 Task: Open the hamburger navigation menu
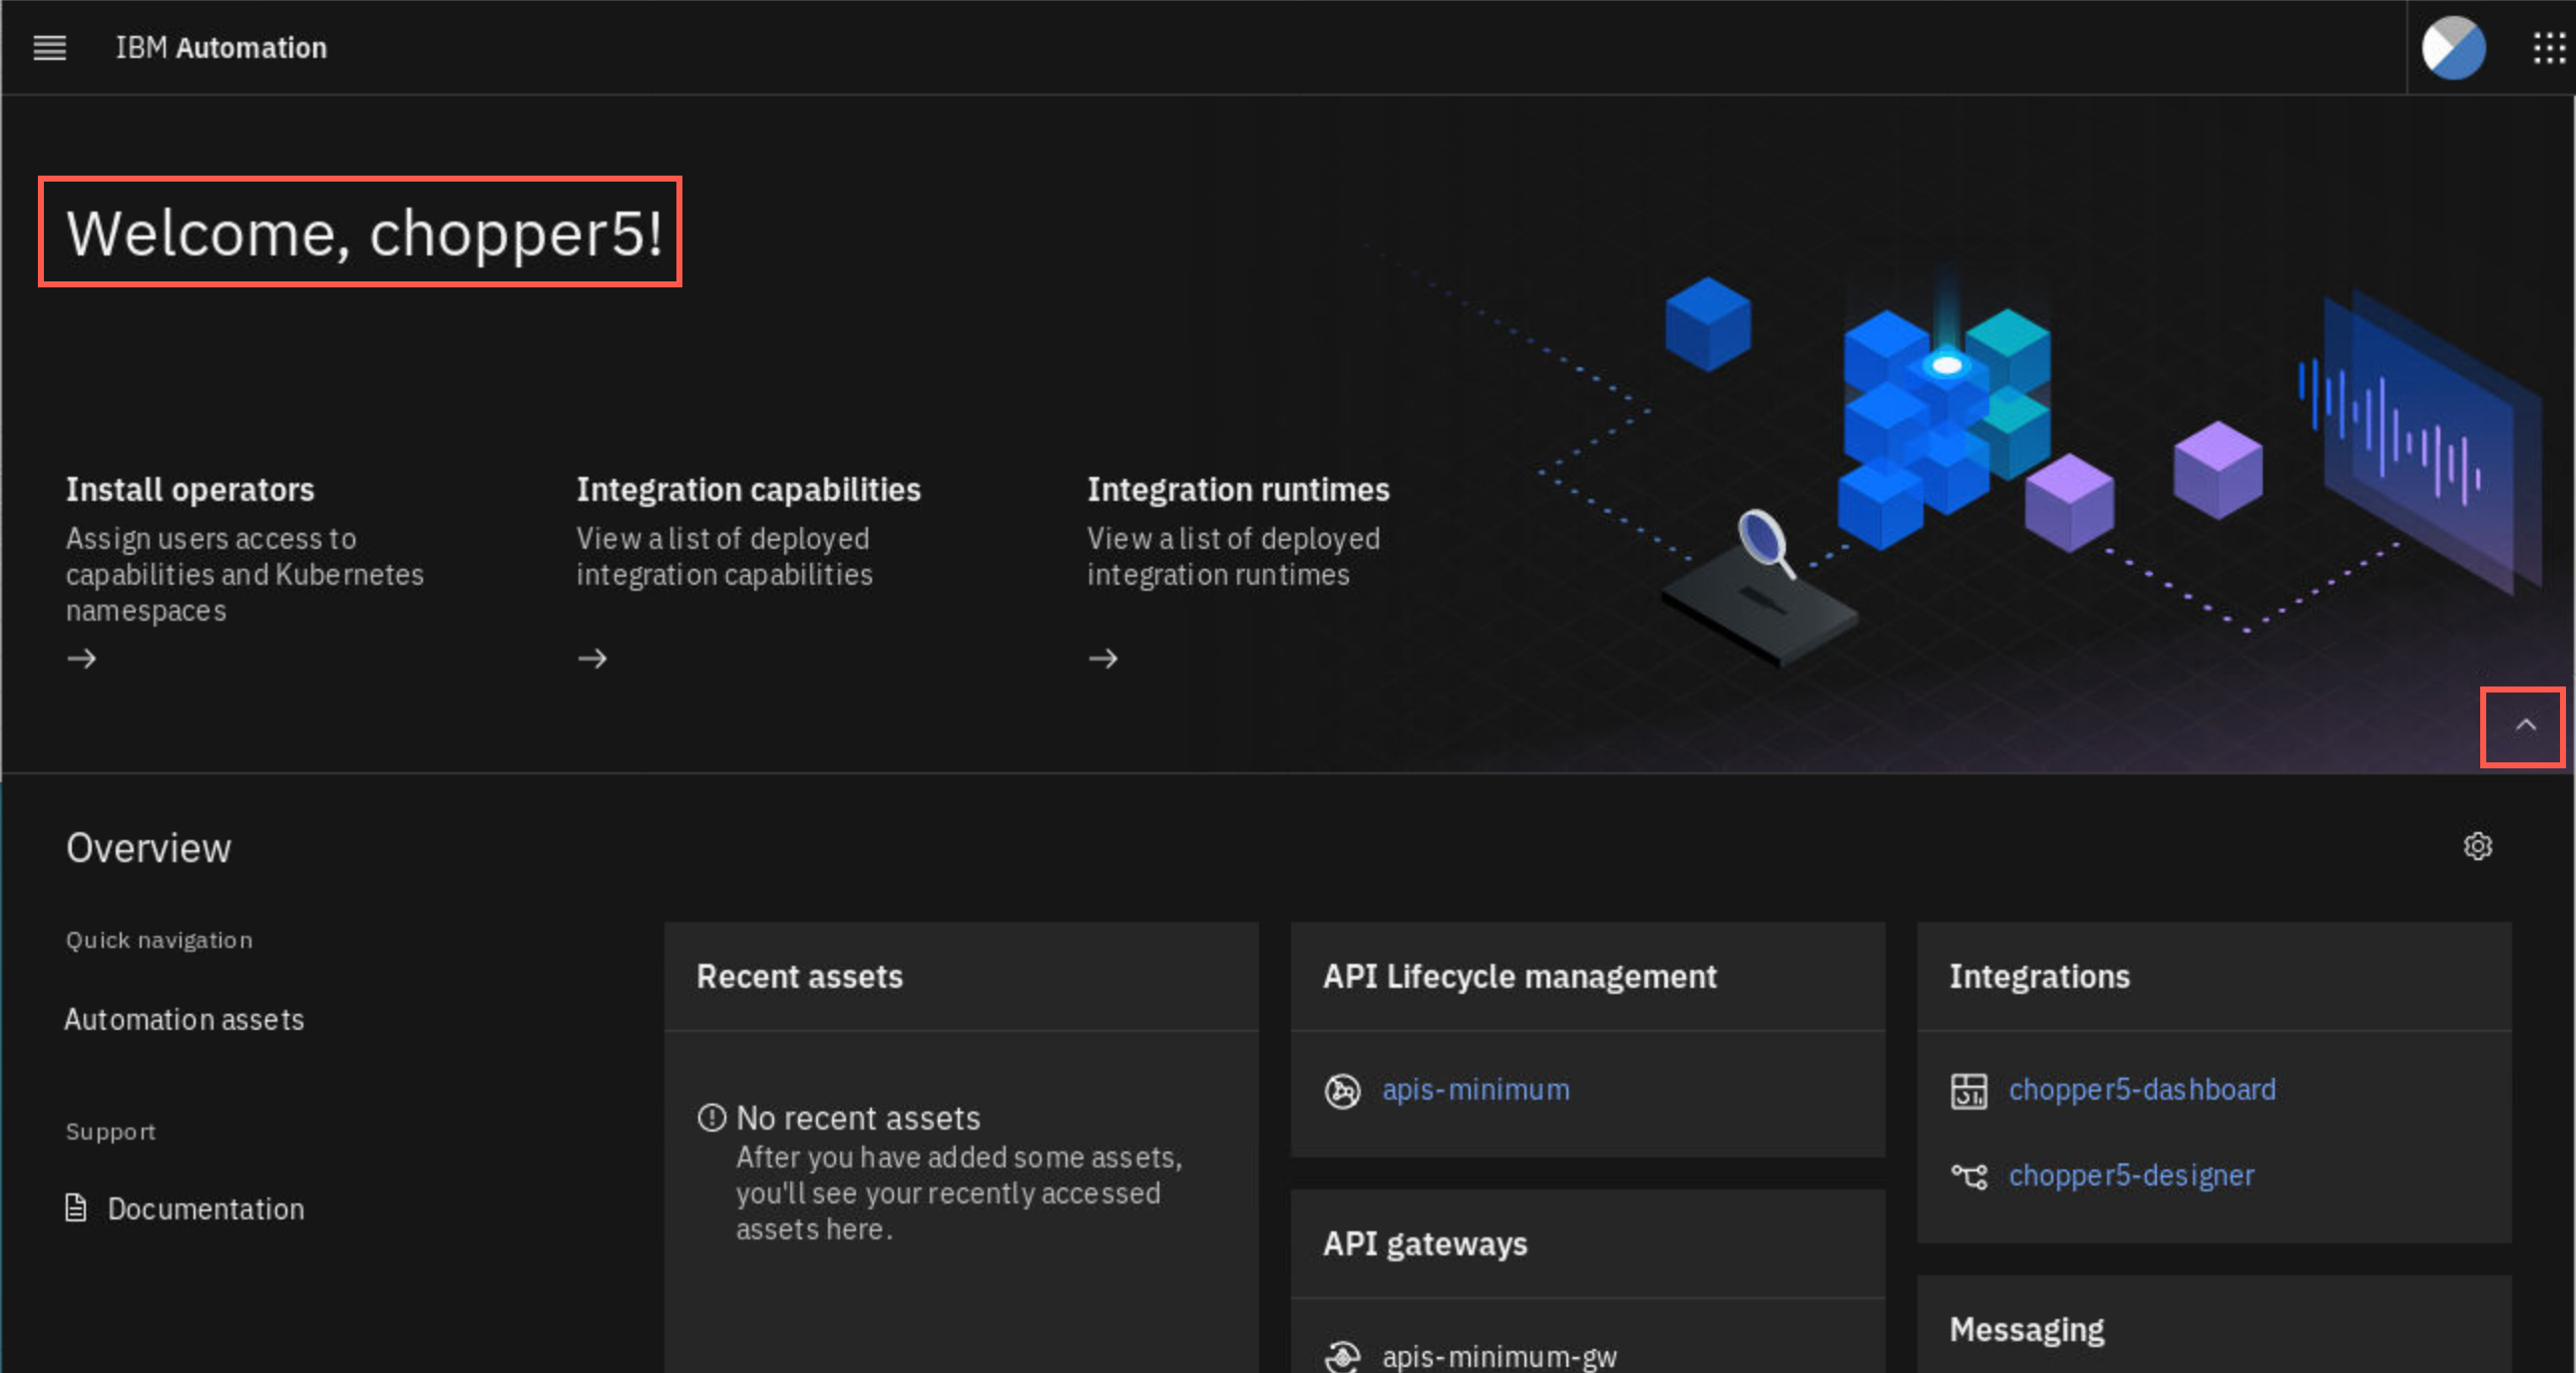[49, 47]
